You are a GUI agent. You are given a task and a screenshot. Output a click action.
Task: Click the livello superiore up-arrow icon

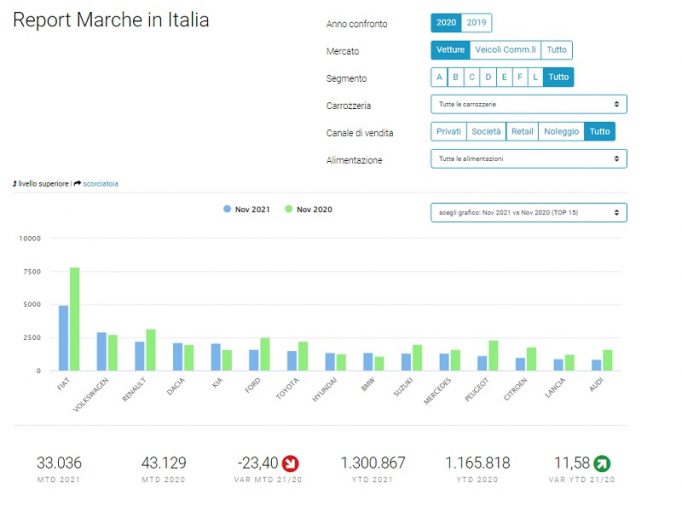pos(15,184)
